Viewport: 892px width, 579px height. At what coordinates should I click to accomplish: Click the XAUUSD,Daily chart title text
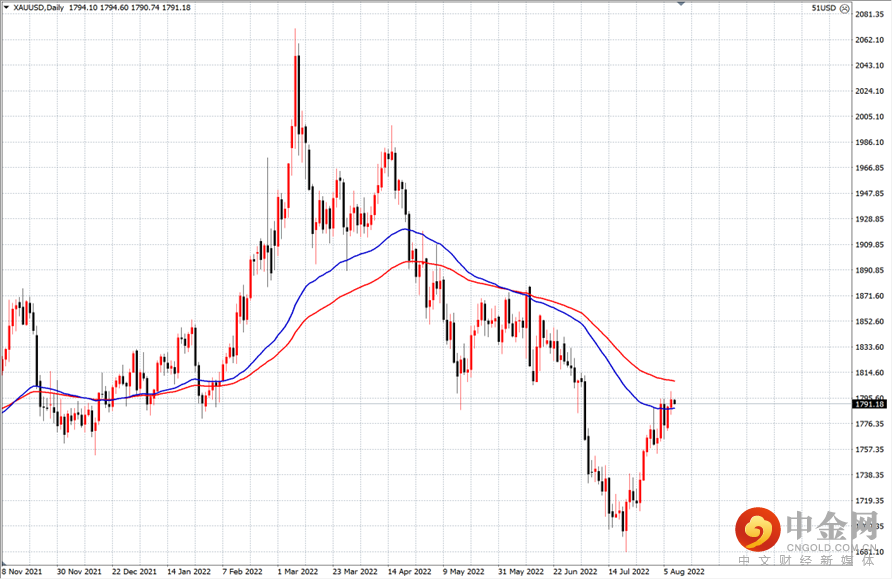(x=39, y=8)
